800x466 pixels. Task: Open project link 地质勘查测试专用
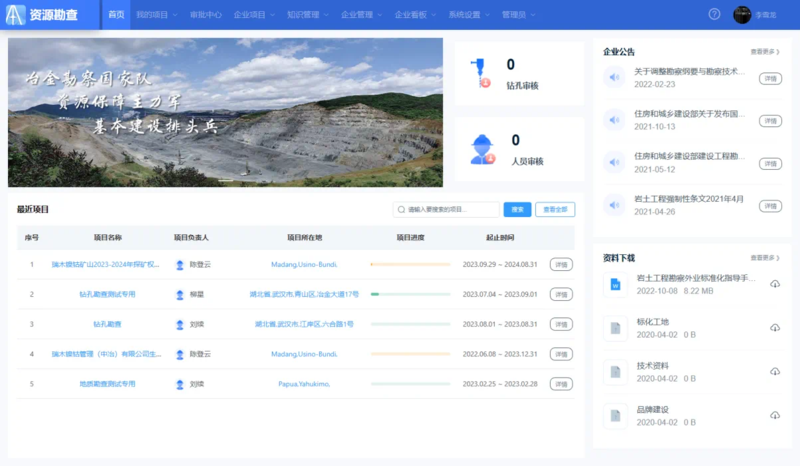(107, 384)
